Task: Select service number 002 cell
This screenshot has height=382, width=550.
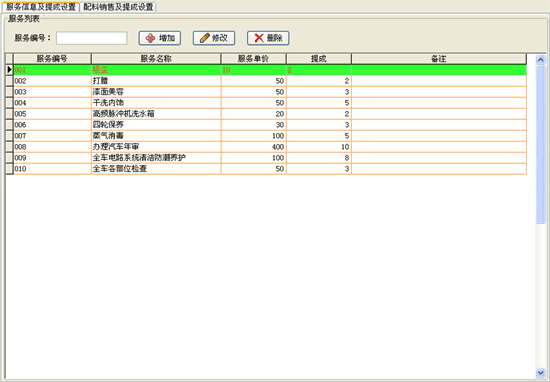Action: pos(52,81)
